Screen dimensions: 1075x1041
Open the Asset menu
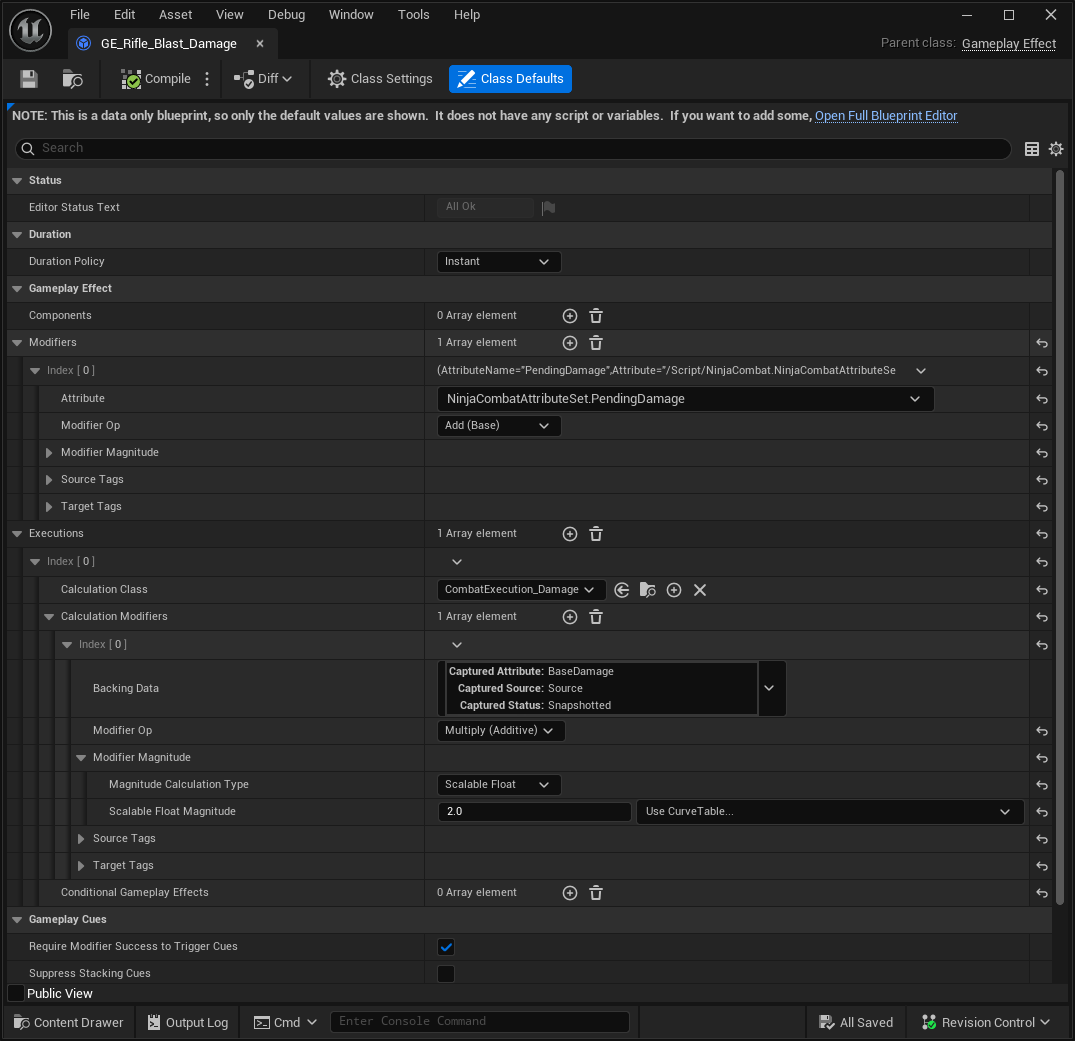click(175, 15)
